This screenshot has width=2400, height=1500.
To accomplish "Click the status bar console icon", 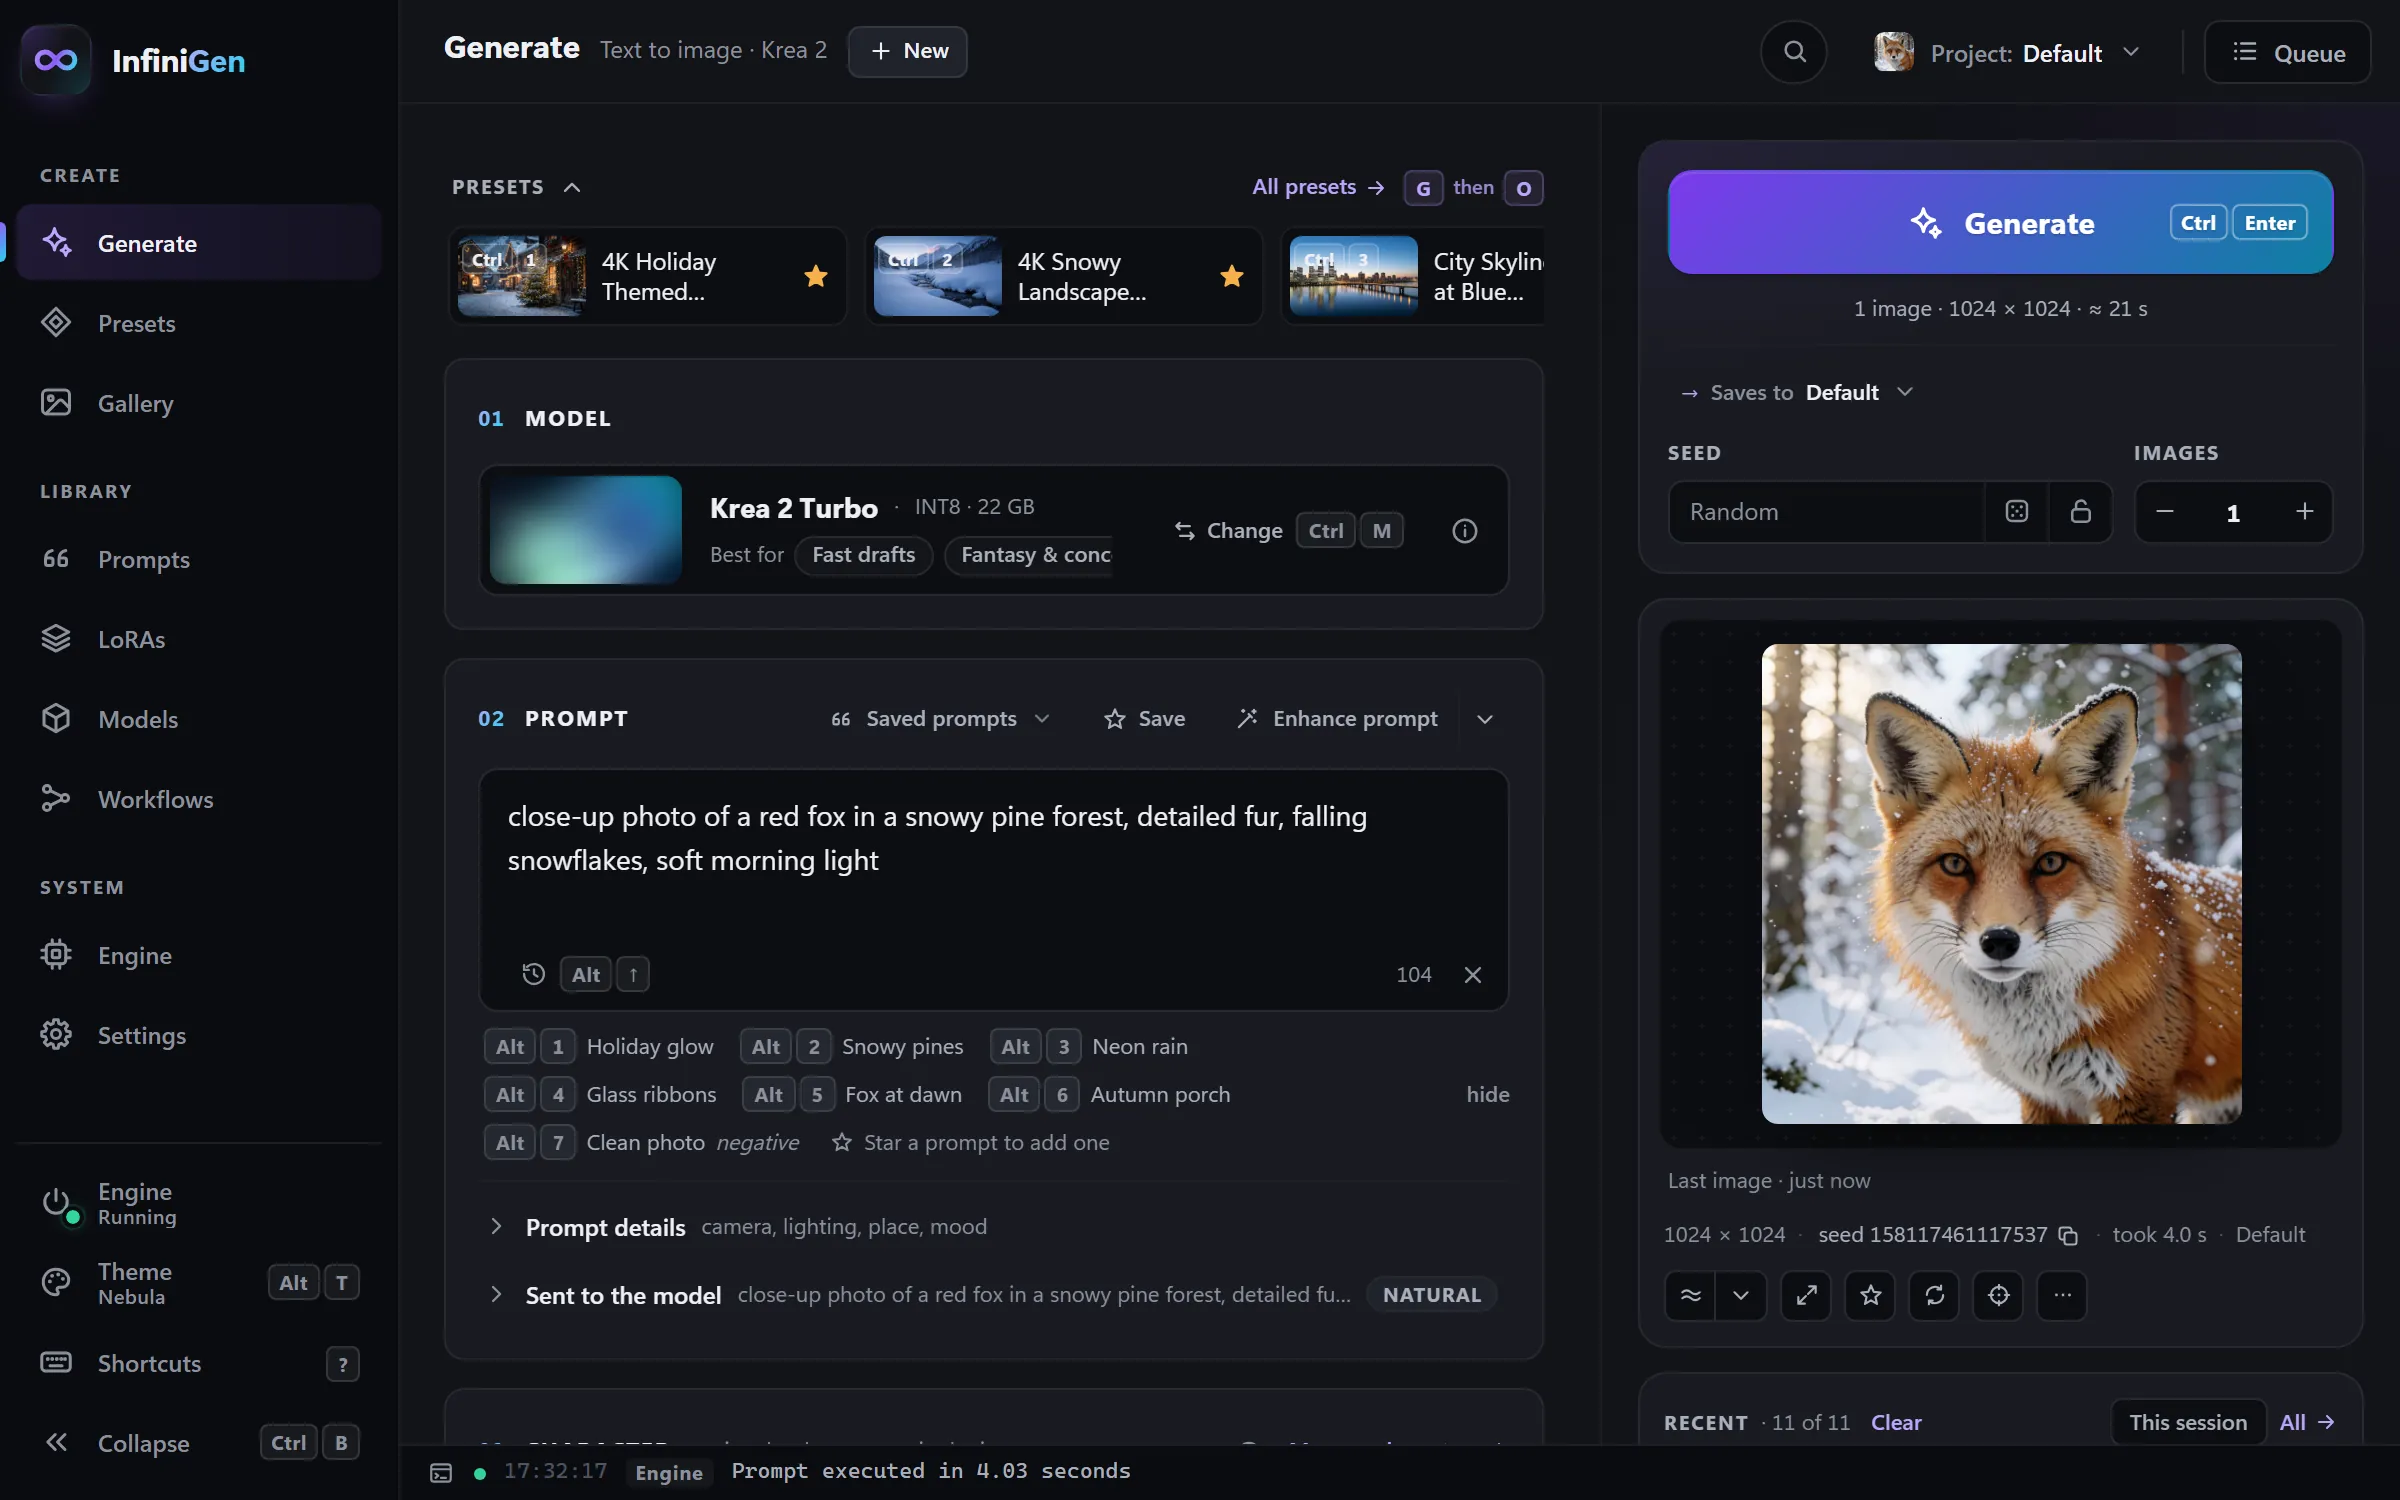I will click(x=441, y=1473).
